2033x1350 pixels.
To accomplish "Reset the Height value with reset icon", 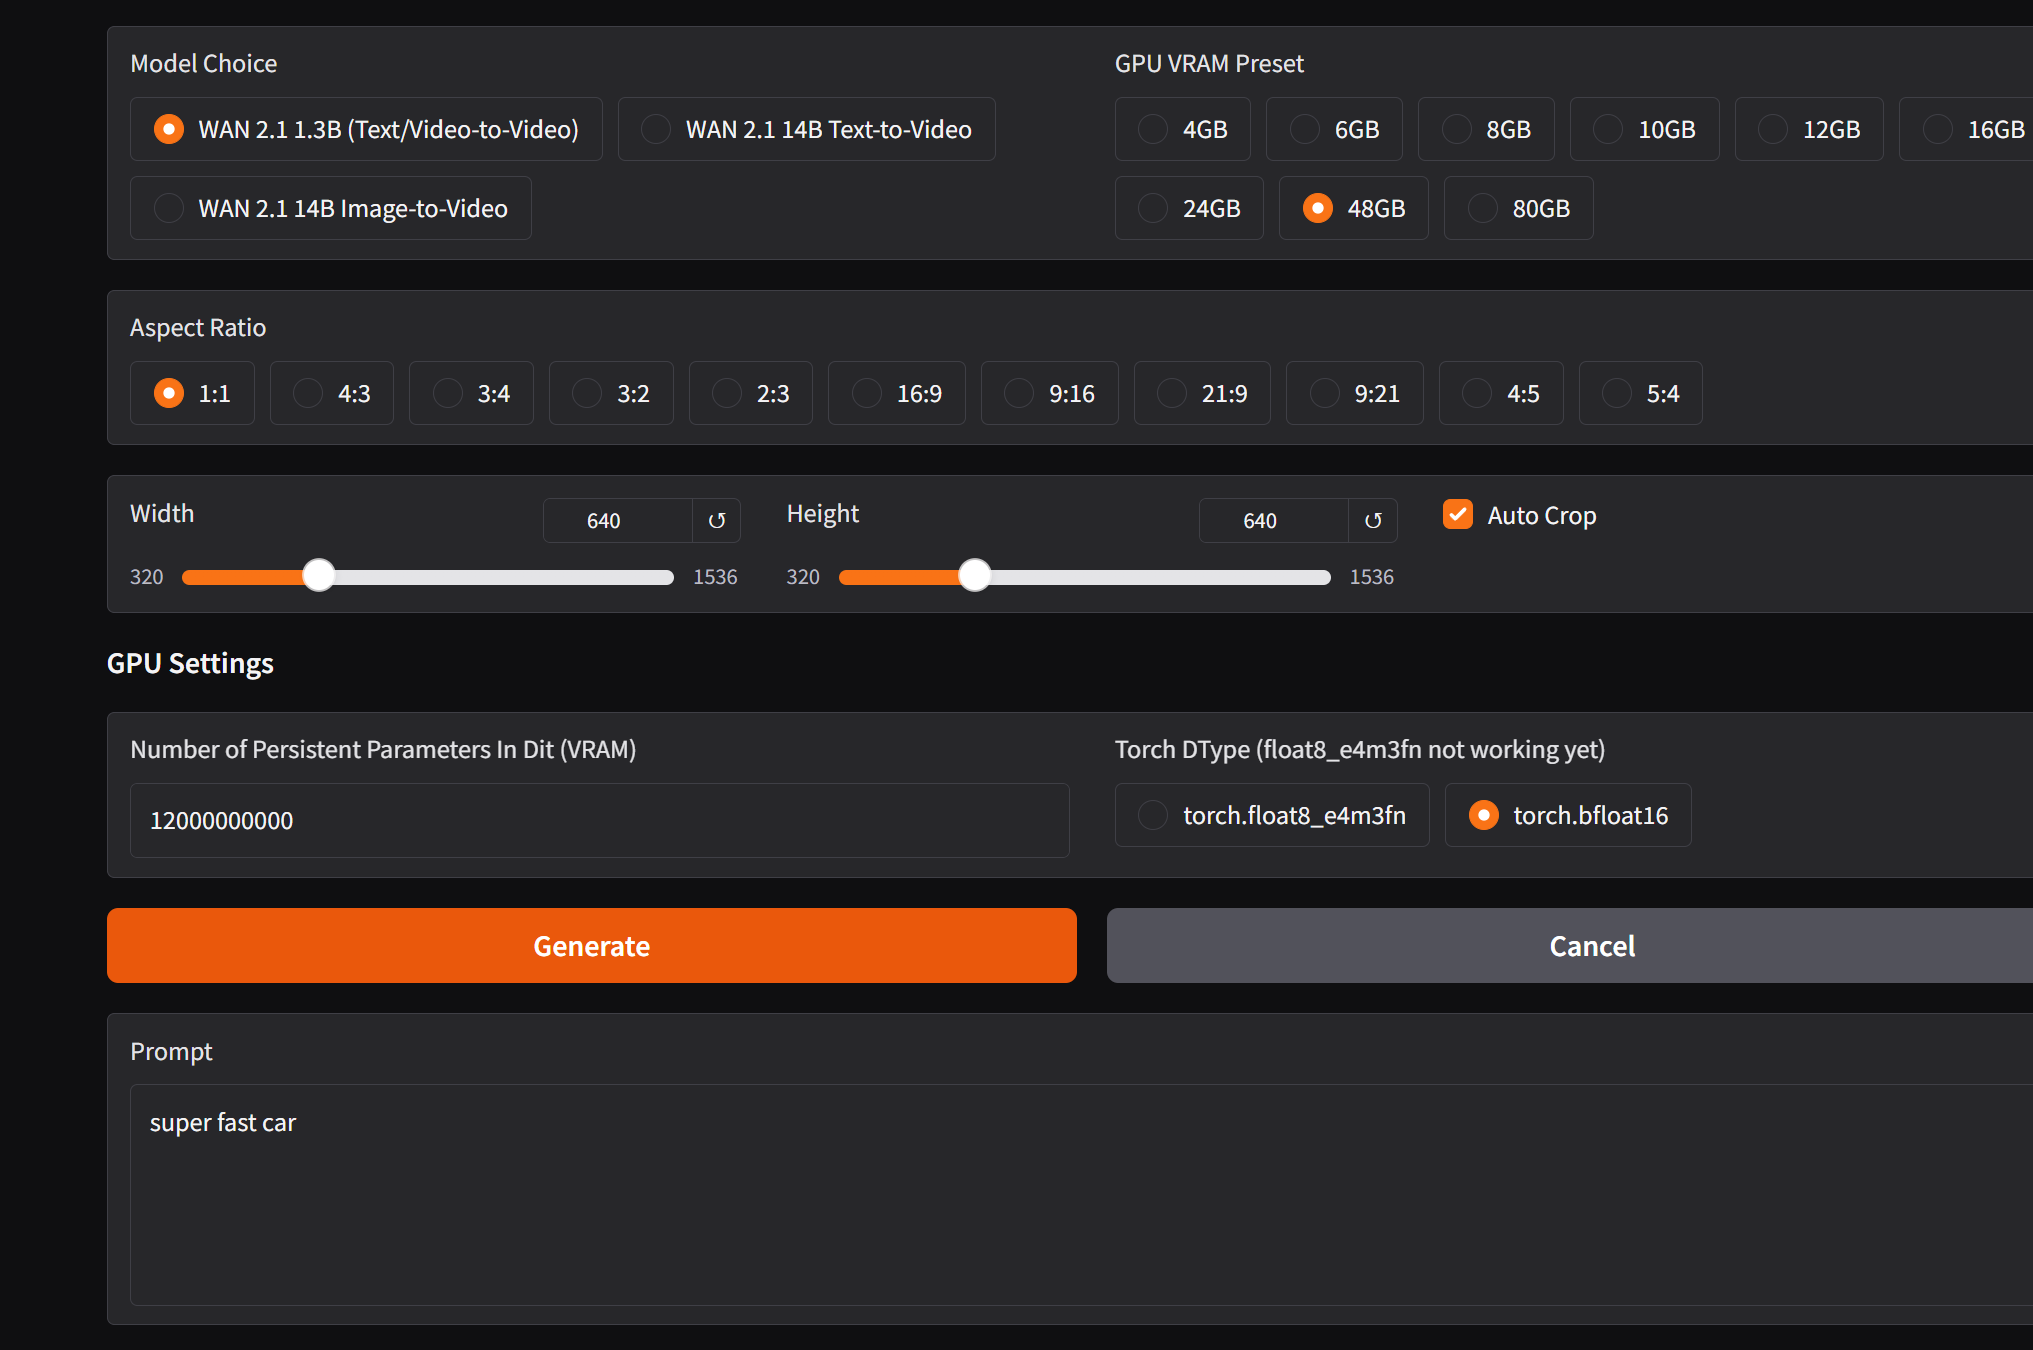I will click(x=1373, y=521).
